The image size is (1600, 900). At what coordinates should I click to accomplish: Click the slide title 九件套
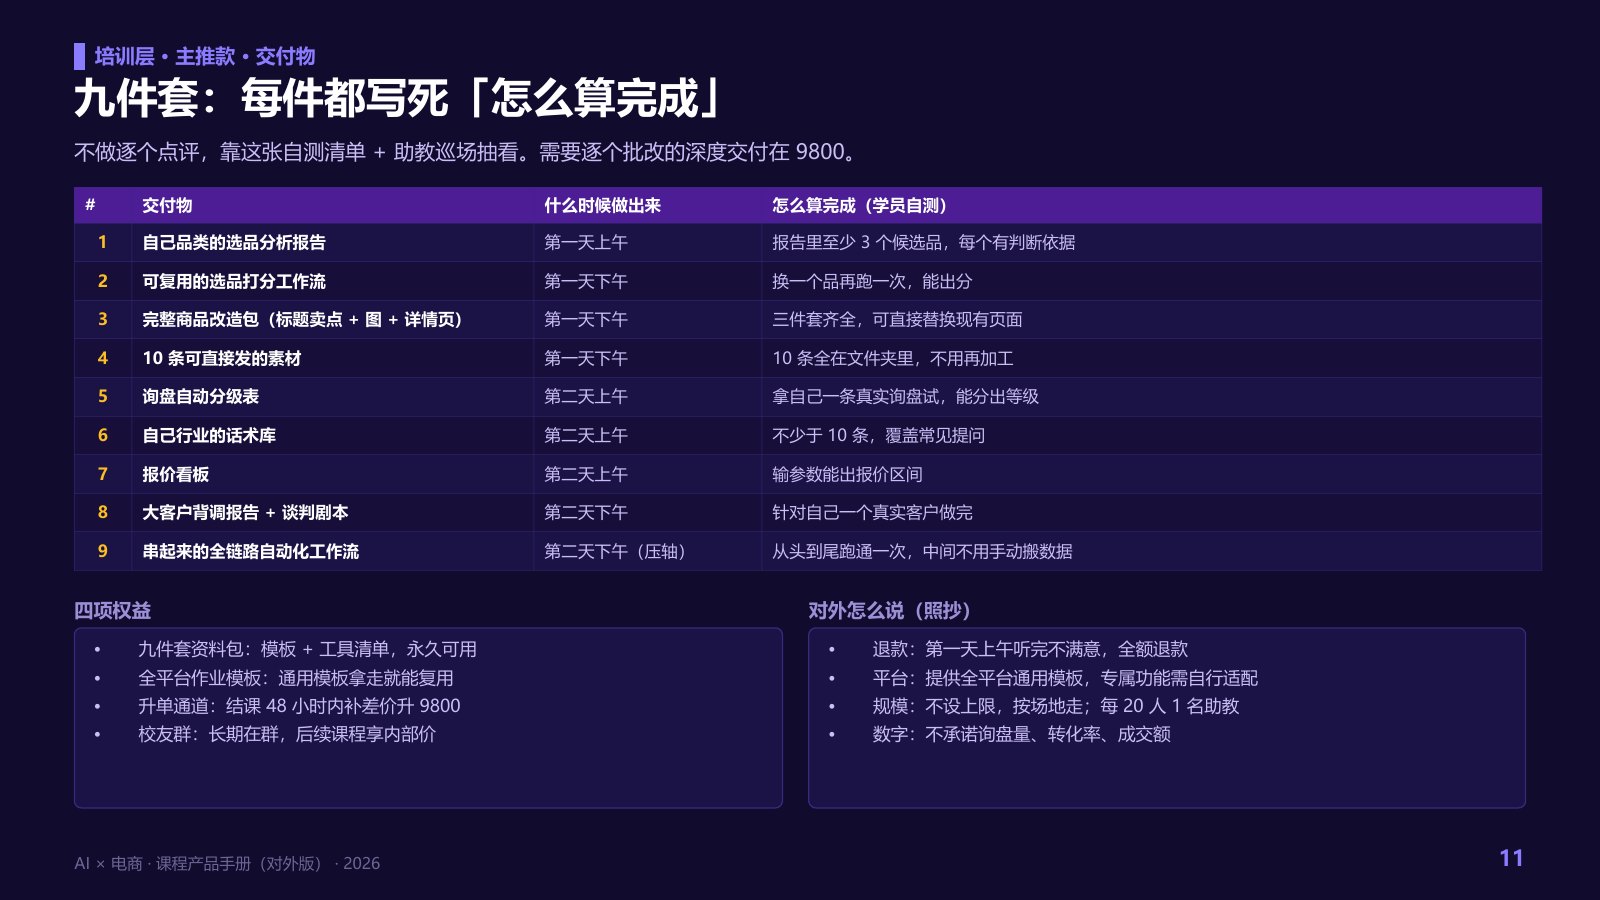(399, 98)
